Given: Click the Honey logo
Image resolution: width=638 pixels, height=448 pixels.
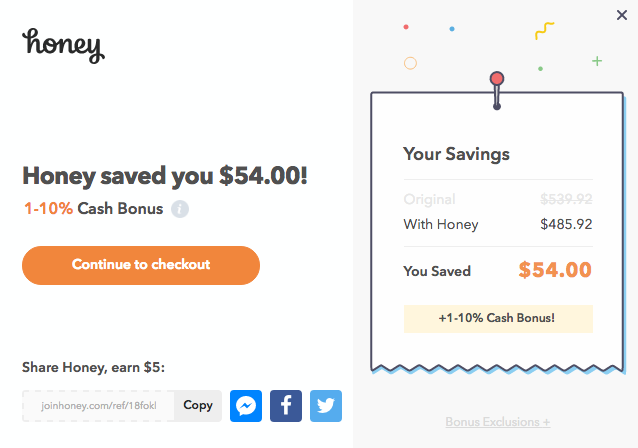Looking at the screenshot, I should (x=63, y=46).
